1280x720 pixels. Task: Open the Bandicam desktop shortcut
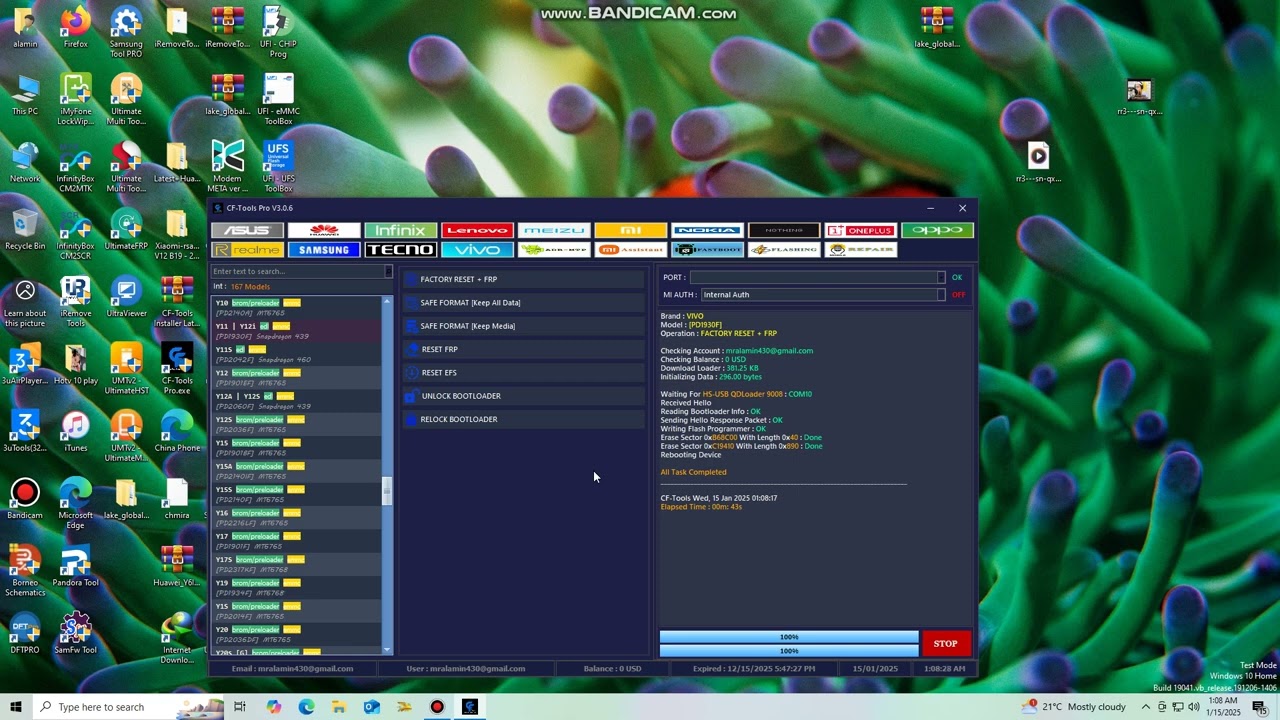25,499
